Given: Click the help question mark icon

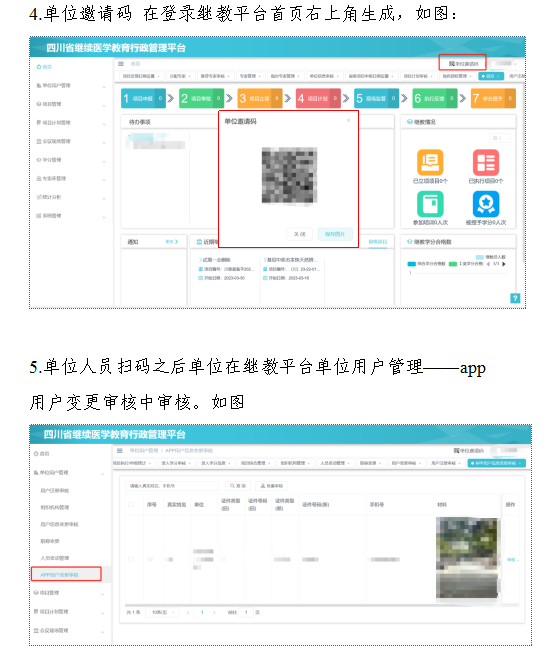Looking at the screenshot, I should tap(515, 298).
